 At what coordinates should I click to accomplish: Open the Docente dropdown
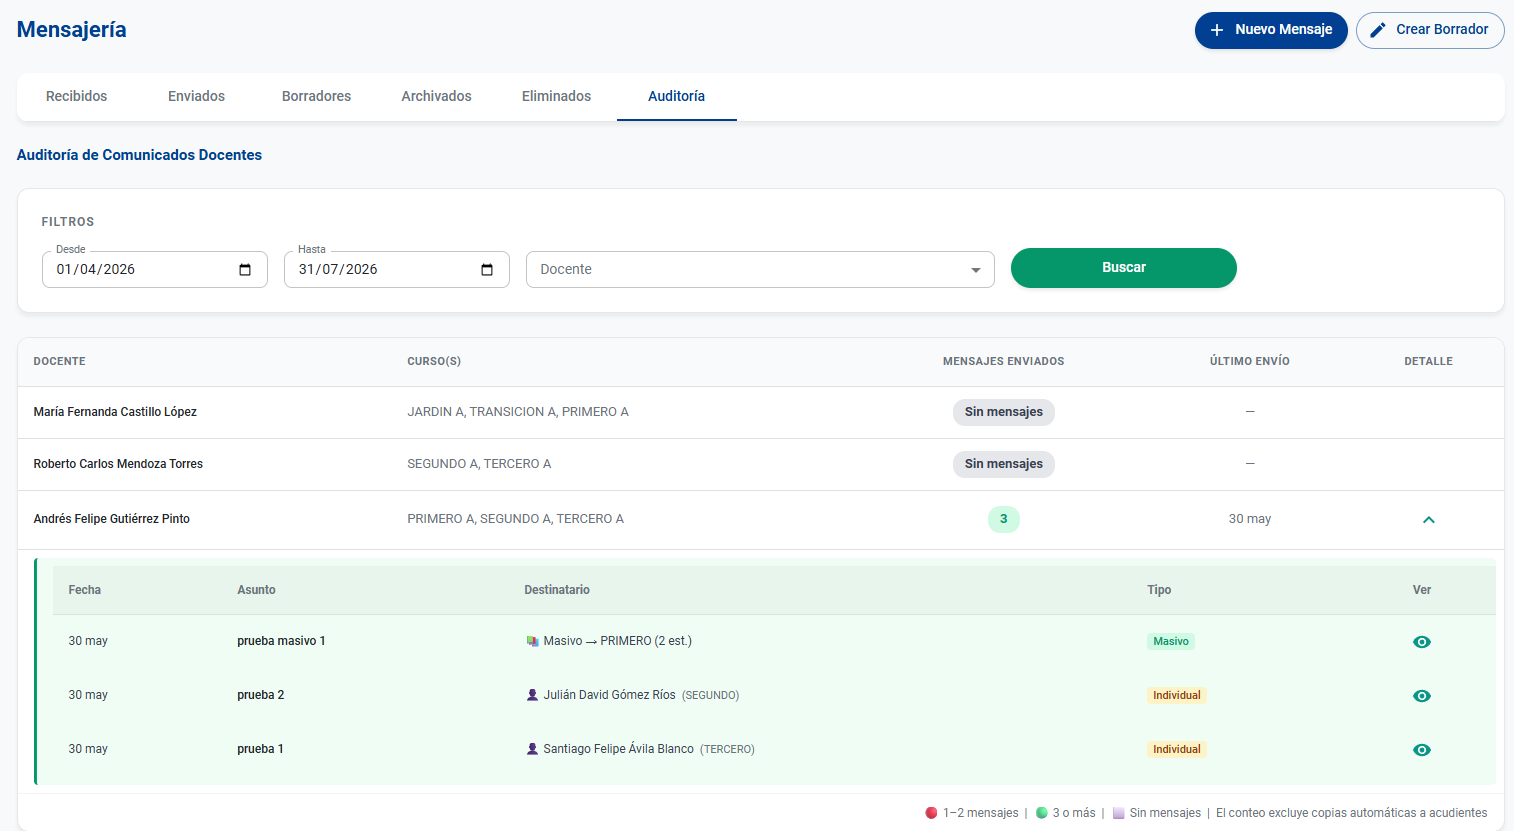point(760,269)
